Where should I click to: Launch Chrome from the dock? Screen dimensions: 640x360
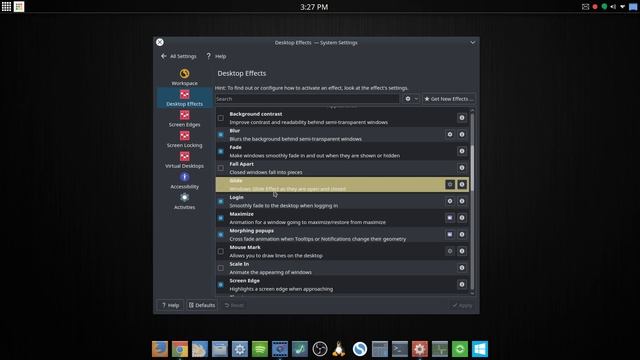pyautogui.click(x=180, y=349)
